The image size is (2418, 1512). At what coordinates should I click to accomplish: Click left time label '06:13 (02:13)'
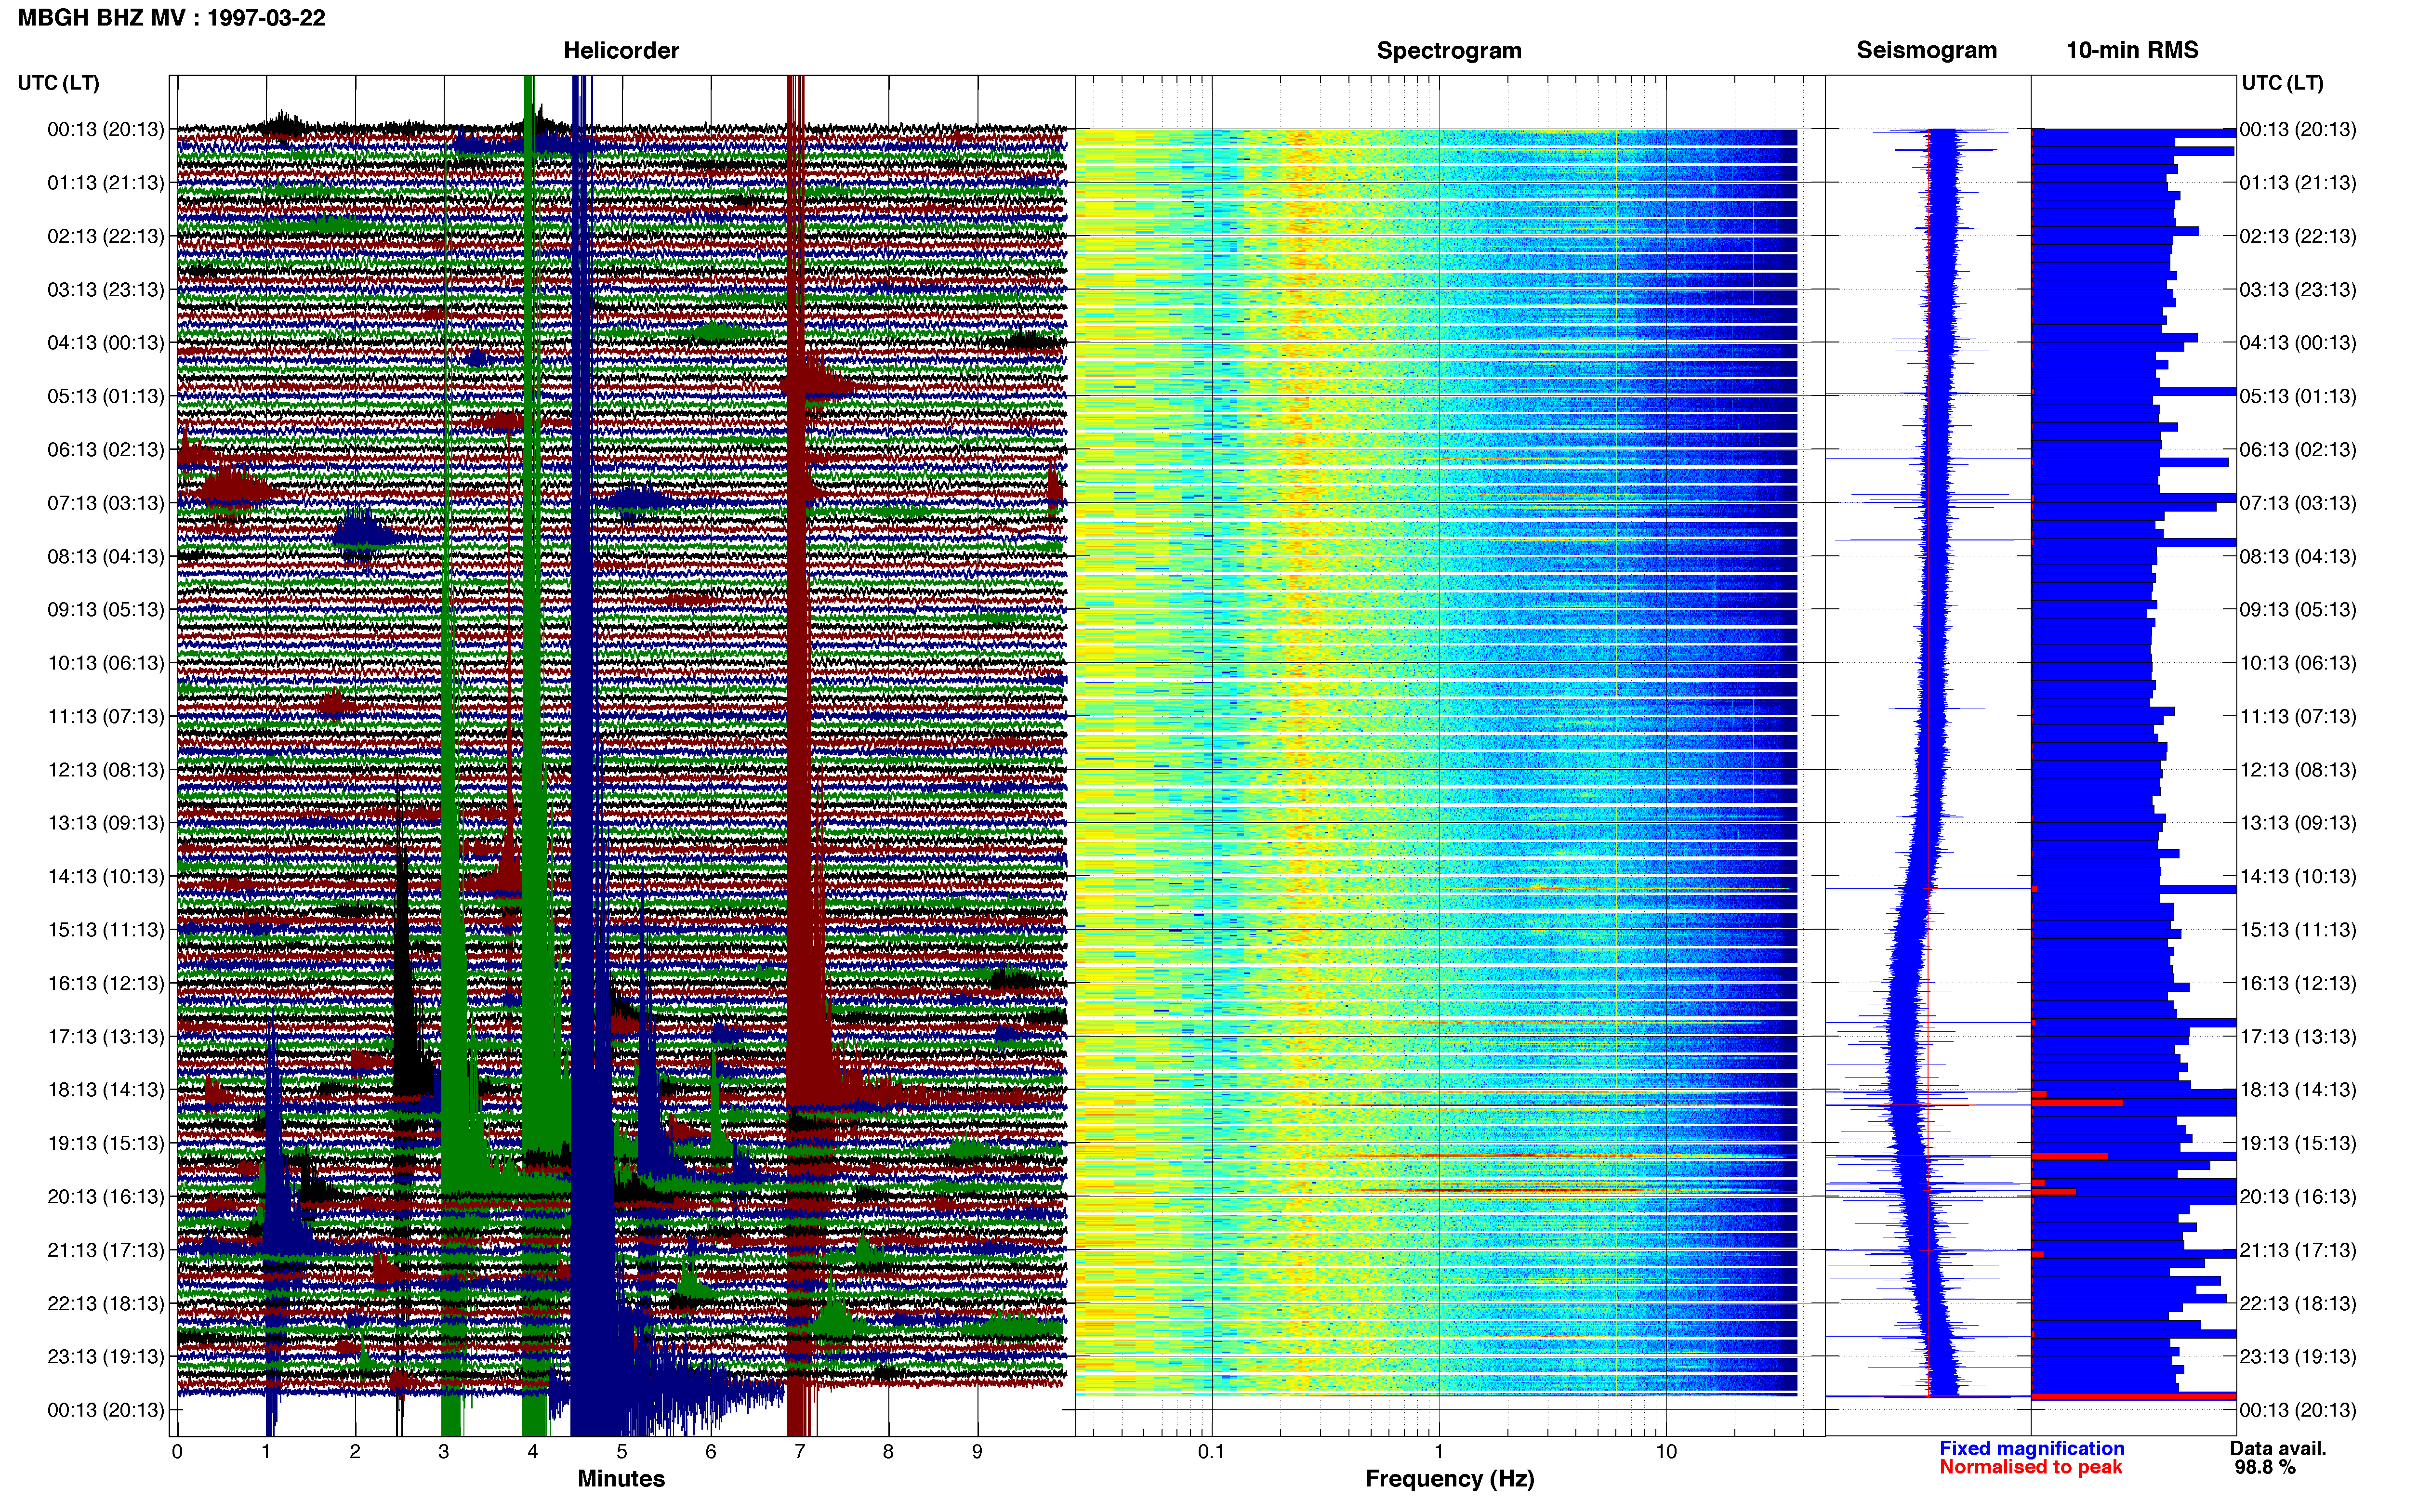[106, 449]
